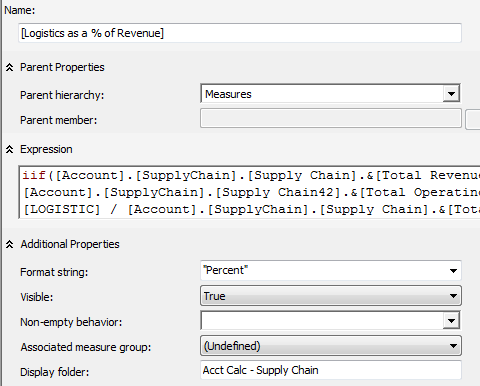Open the Format string dropdown arrow
This screenshot has height=386, width=480.
(453, 271)
